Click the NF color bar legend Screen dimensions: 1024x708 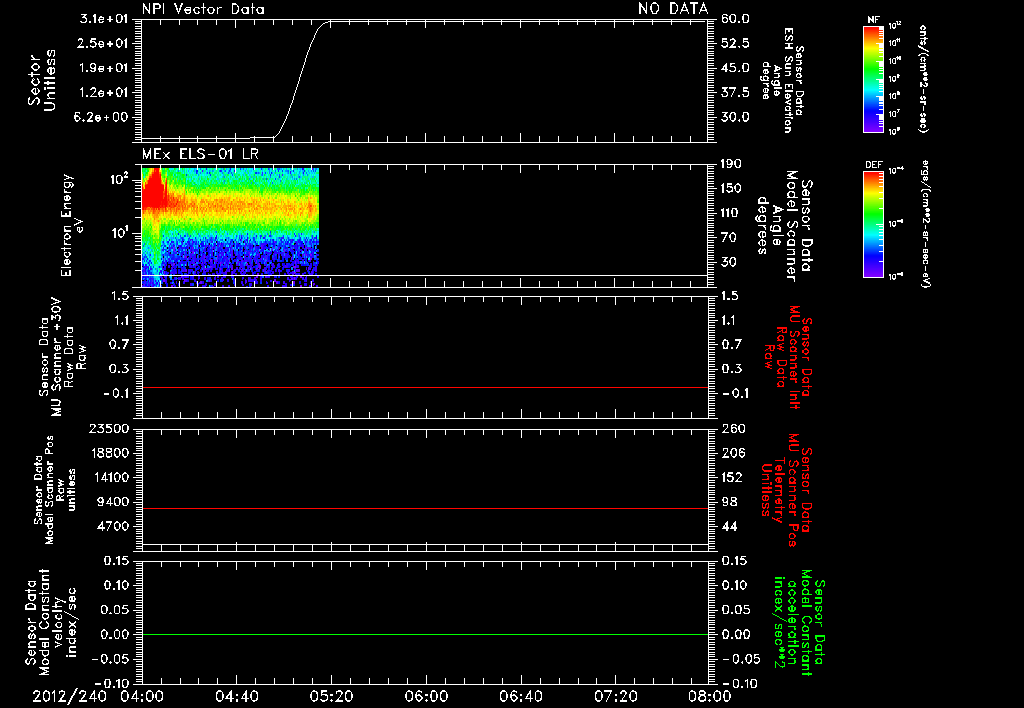[873, 79]
